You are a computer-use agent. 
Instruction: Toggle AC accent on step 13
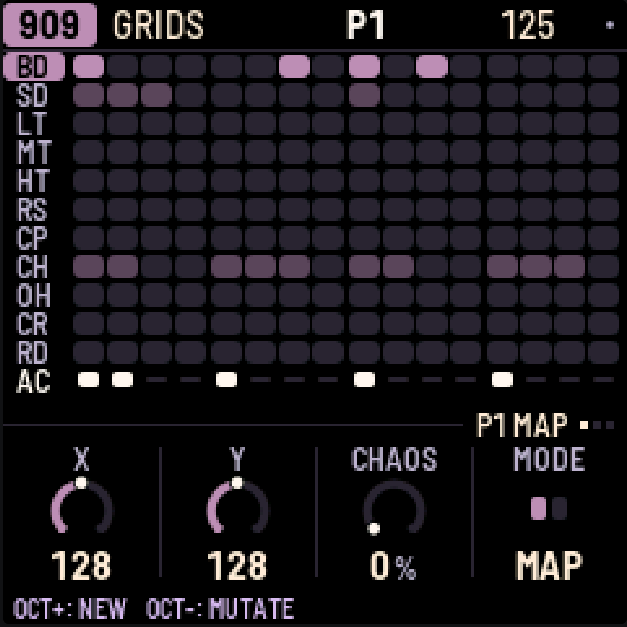point(502,379)
